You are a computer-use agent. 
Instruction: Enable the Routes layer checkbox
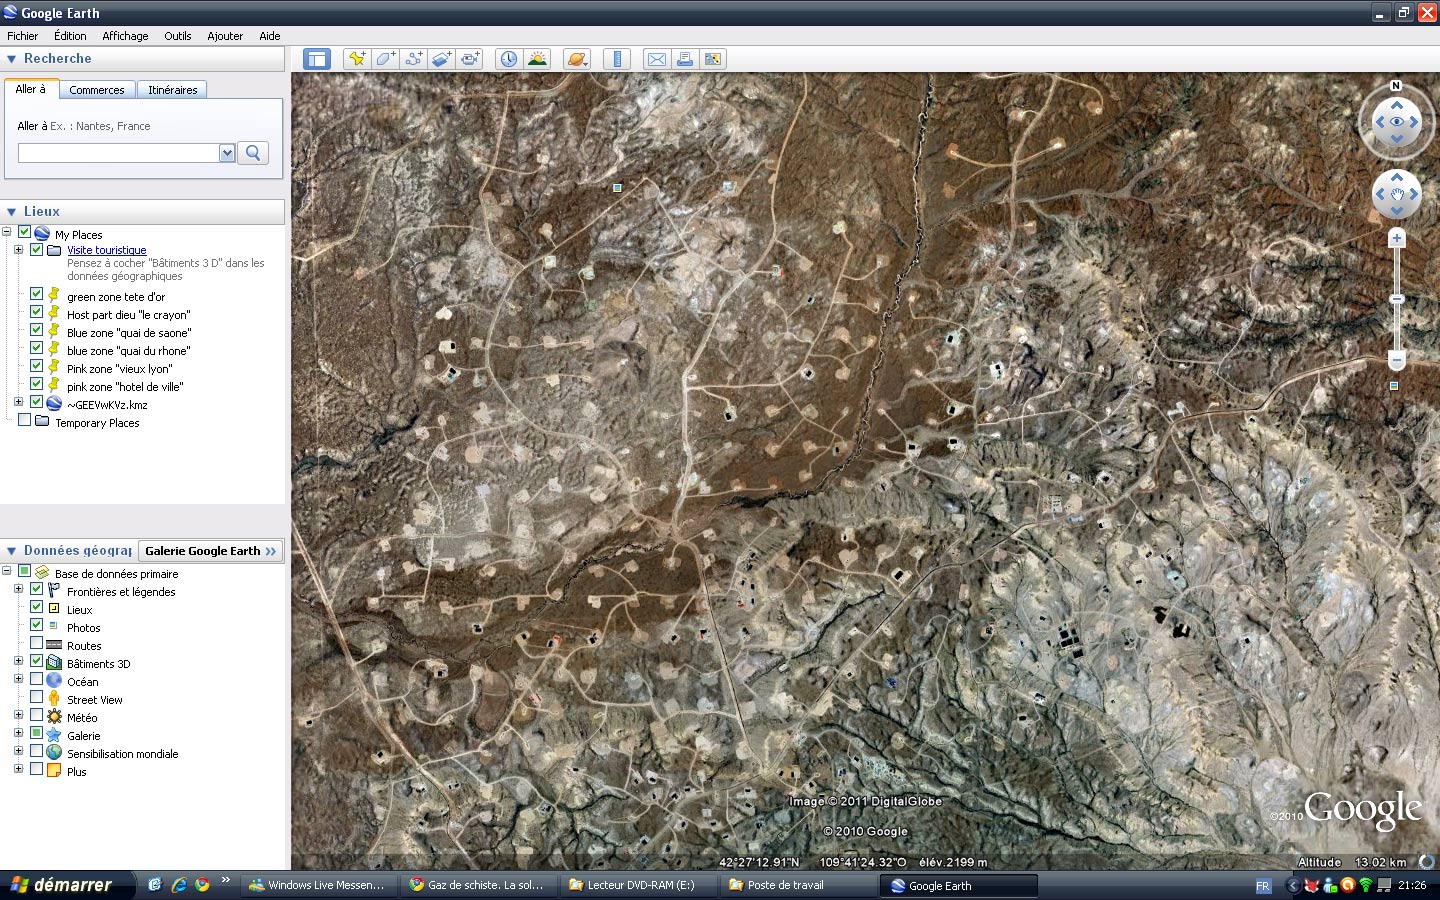36,643
